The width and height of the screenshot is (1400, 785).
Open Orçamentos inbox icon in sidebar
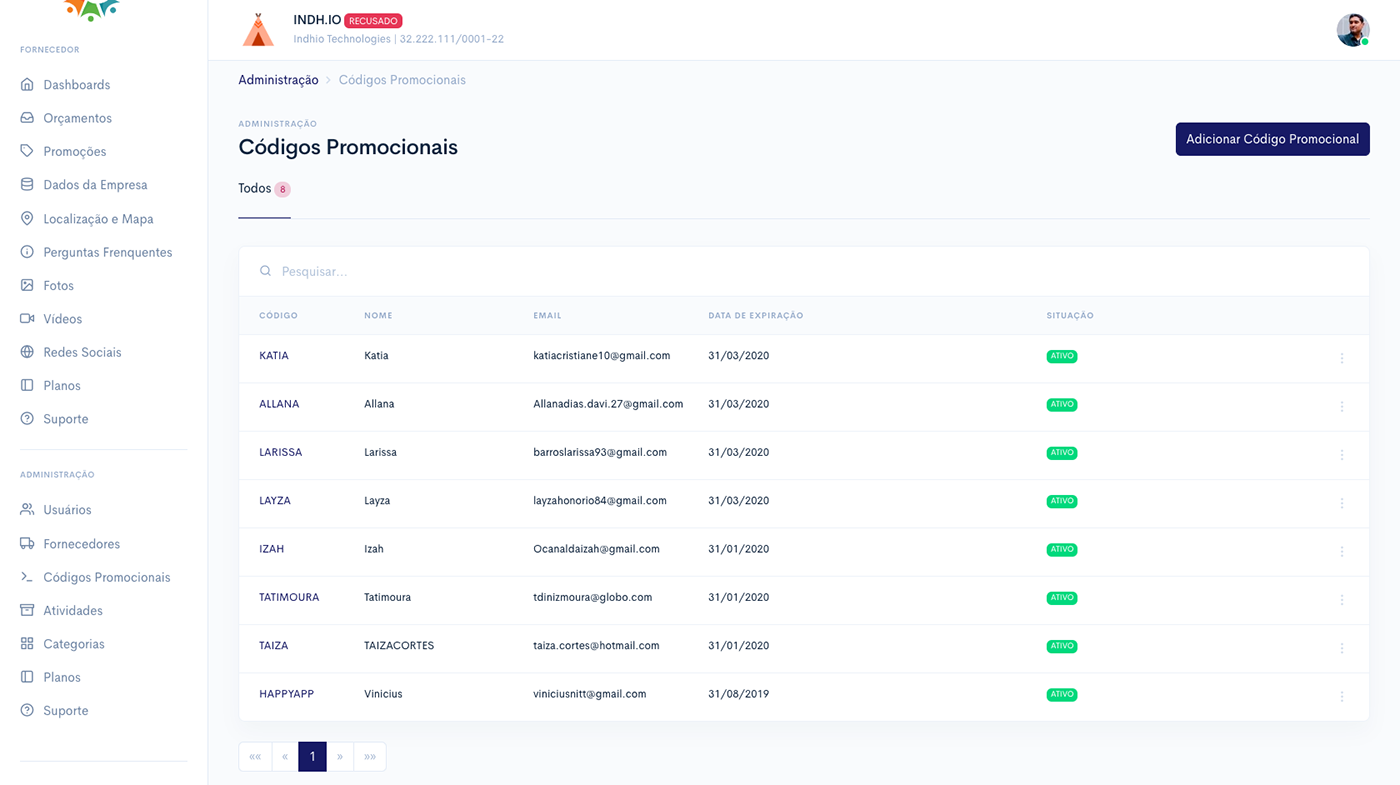tap(27, 118)
